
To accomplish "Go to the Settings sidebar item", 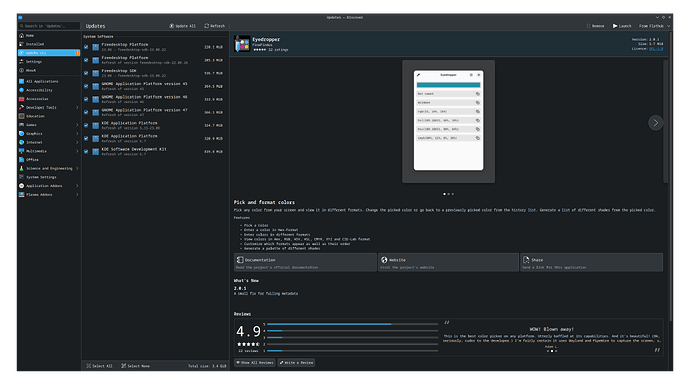I will (49, 62).
